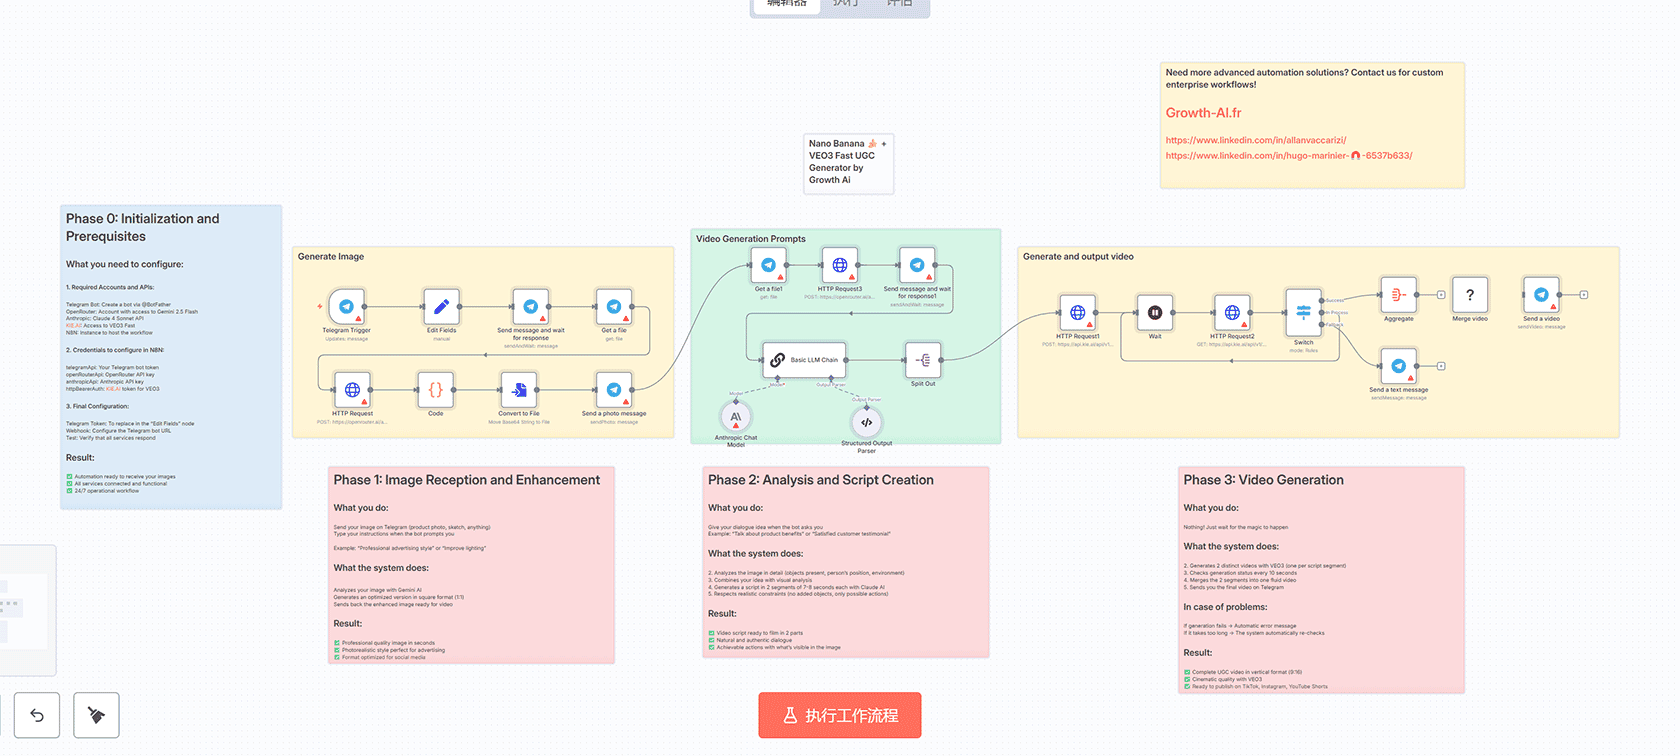This screenshot has height=756, width=1680.
Task: Switch to the 编辑器 (Editor) tab
Action: (x=787, y=4)
